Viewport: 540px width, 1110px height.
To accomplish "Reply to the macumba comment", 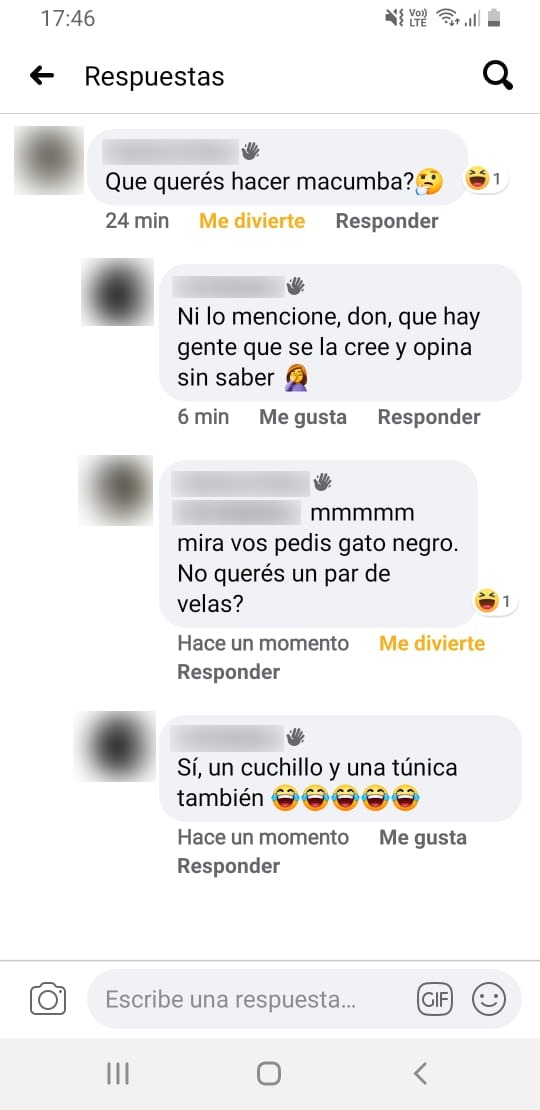I will pyautogui.click(x=387, y=221).
